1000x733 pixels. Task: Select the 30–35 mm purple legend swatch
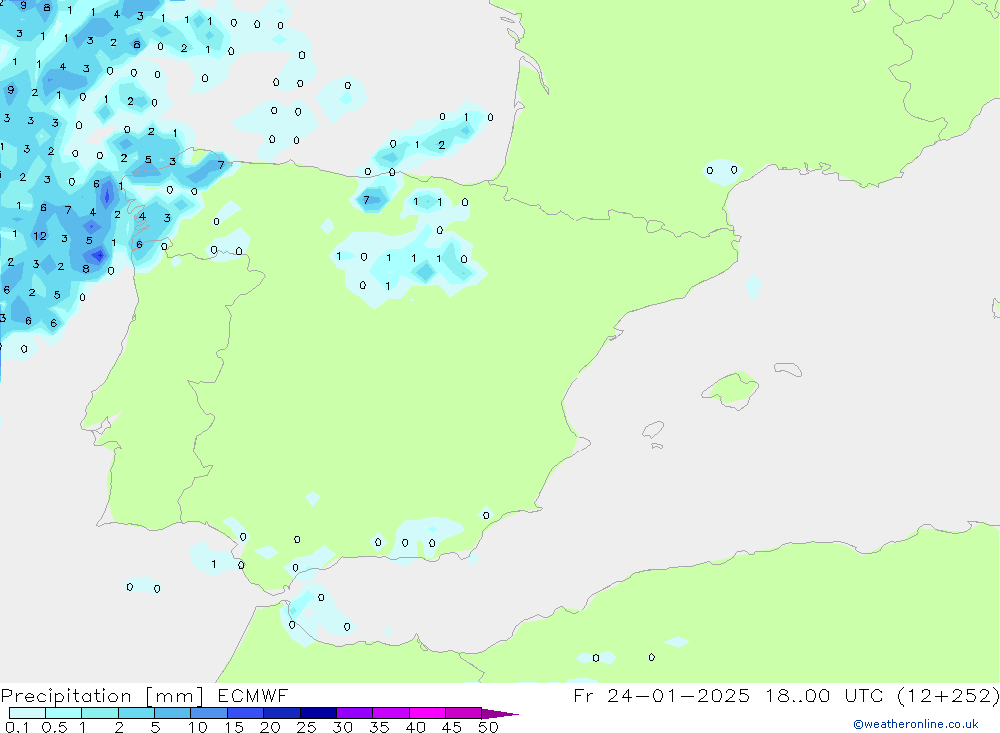pyautogui.click(x=354, y=713)
